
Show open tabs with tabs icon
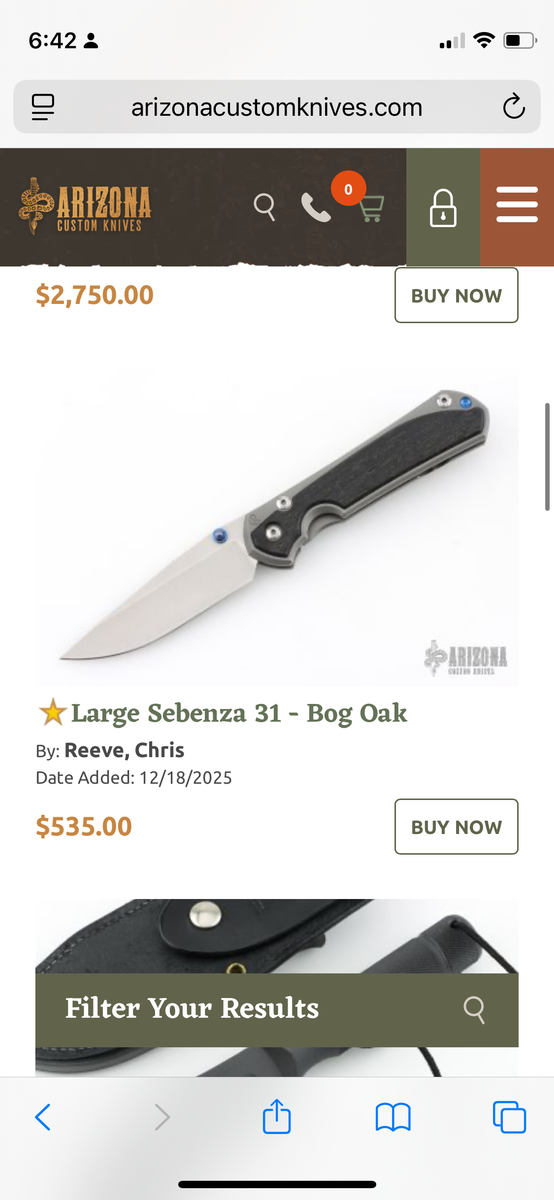click(x=509, y=1117)
